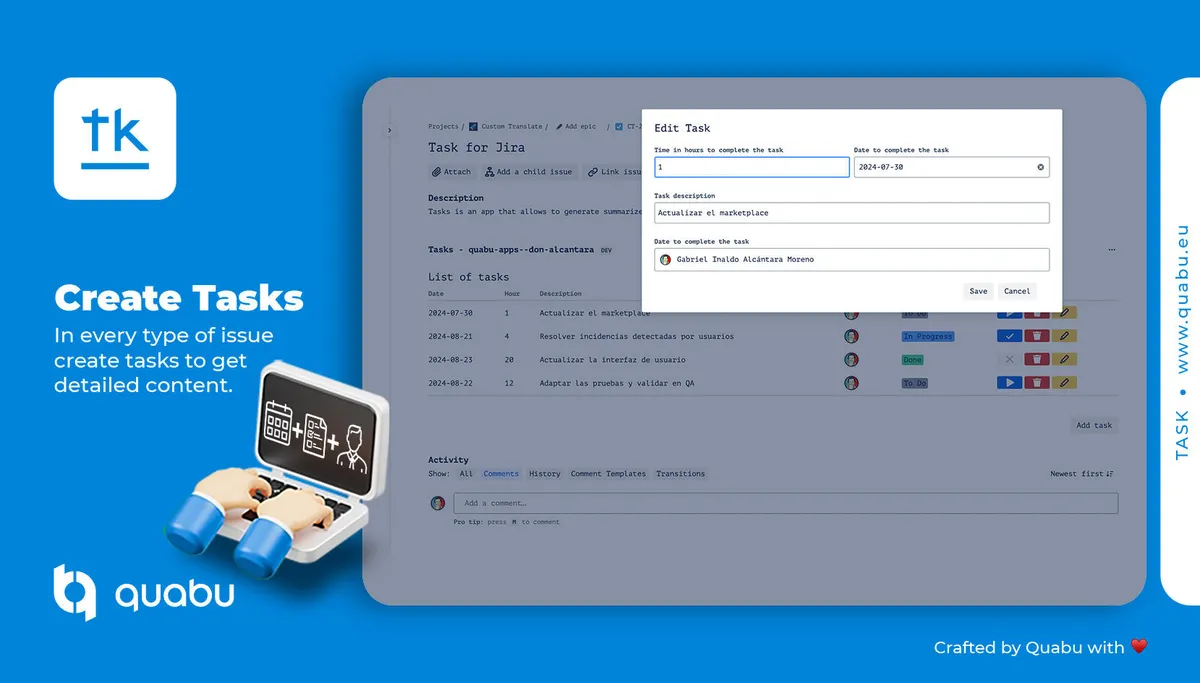Click the date 2024-08-22 in the task list
This screenshot has height=683, width=1200.
point(450,383)
